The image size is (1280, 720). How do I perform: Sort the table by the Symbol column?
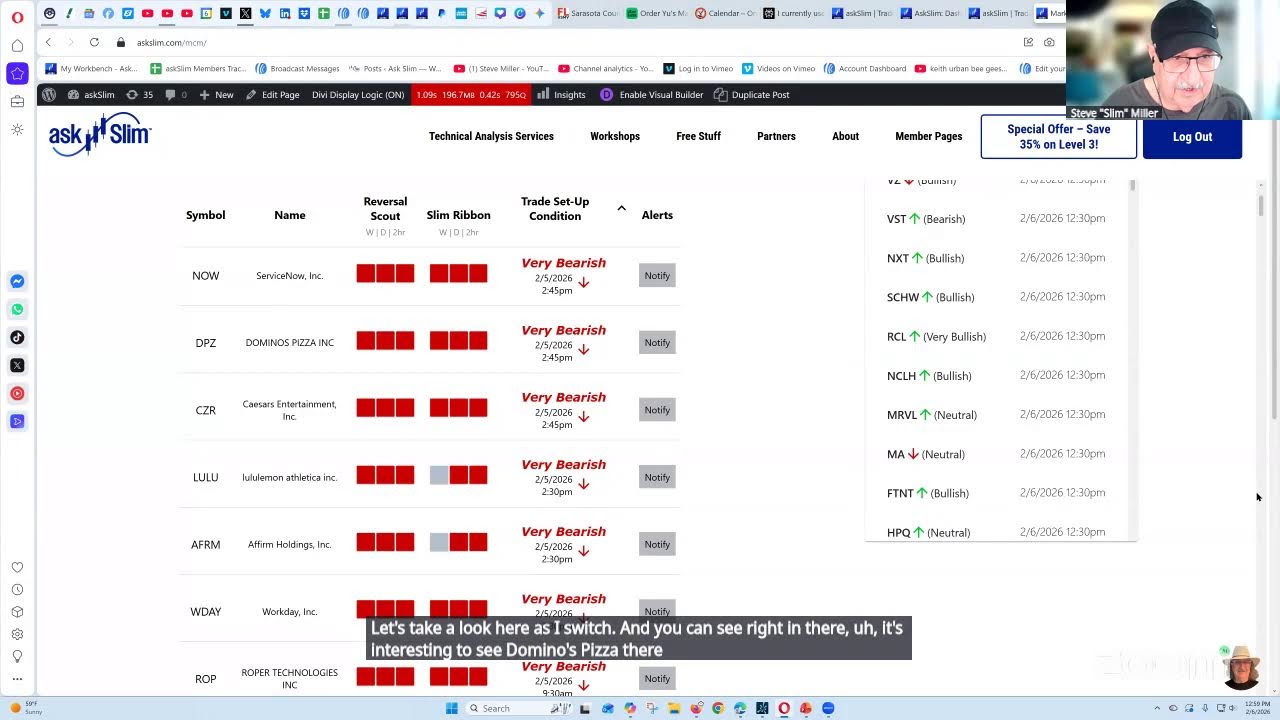[x=205, y=215]
